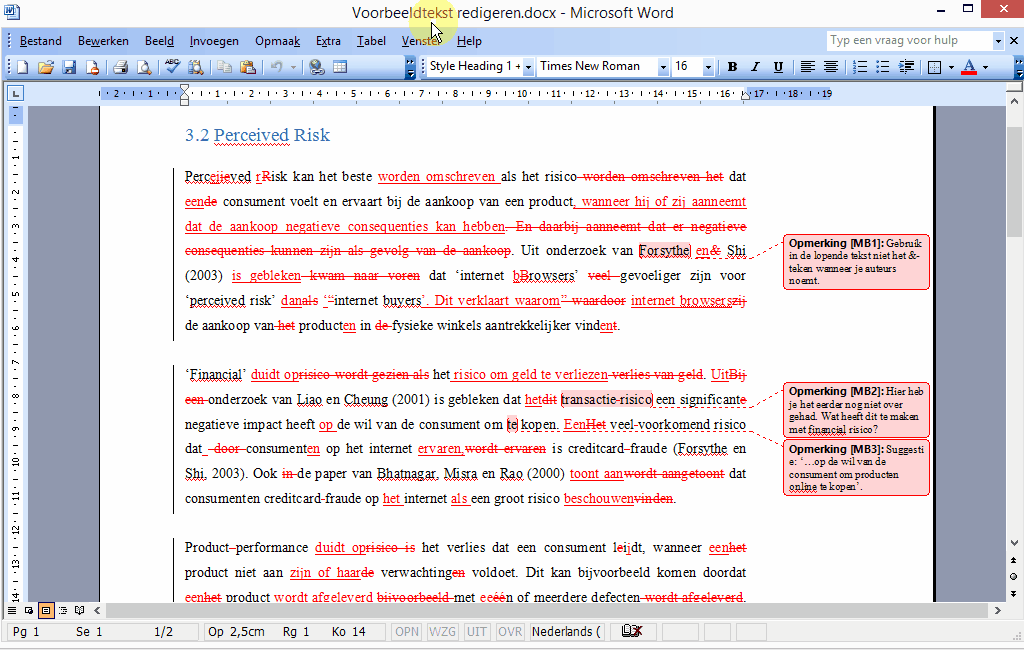Click the 'Typ een vraag voor hulp' box
The height and width of the screenshot is (650, 1024).
point(910,41)
